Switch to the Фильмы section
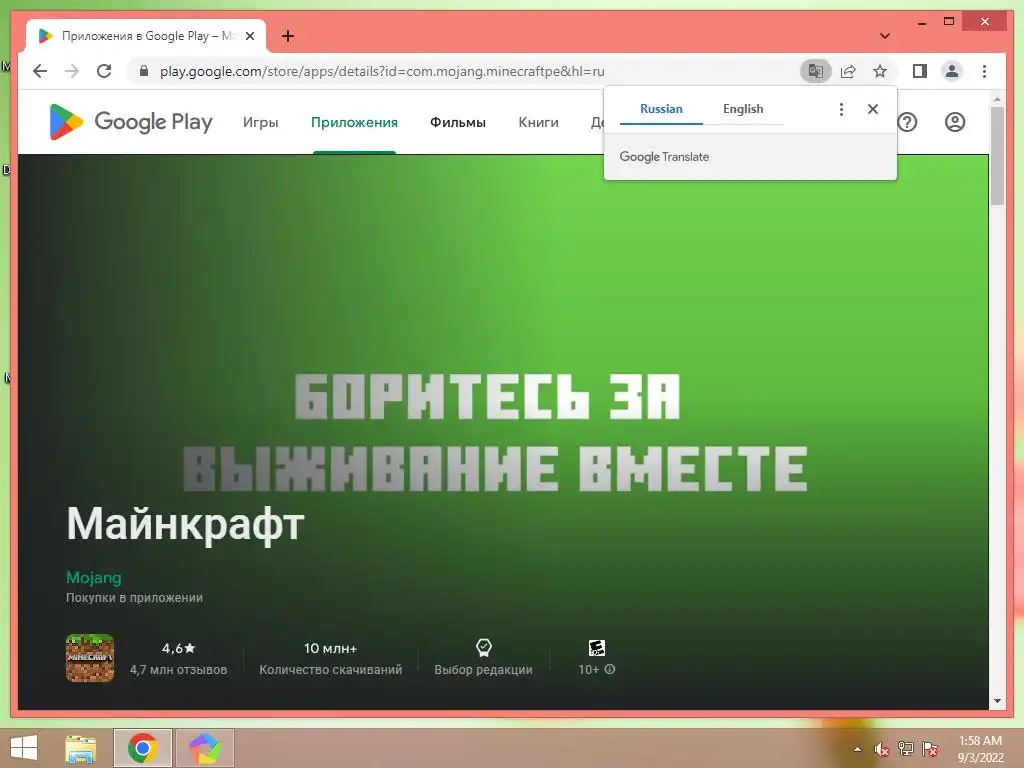Screen dimensions: 1024x768 [x=458, y=122]
